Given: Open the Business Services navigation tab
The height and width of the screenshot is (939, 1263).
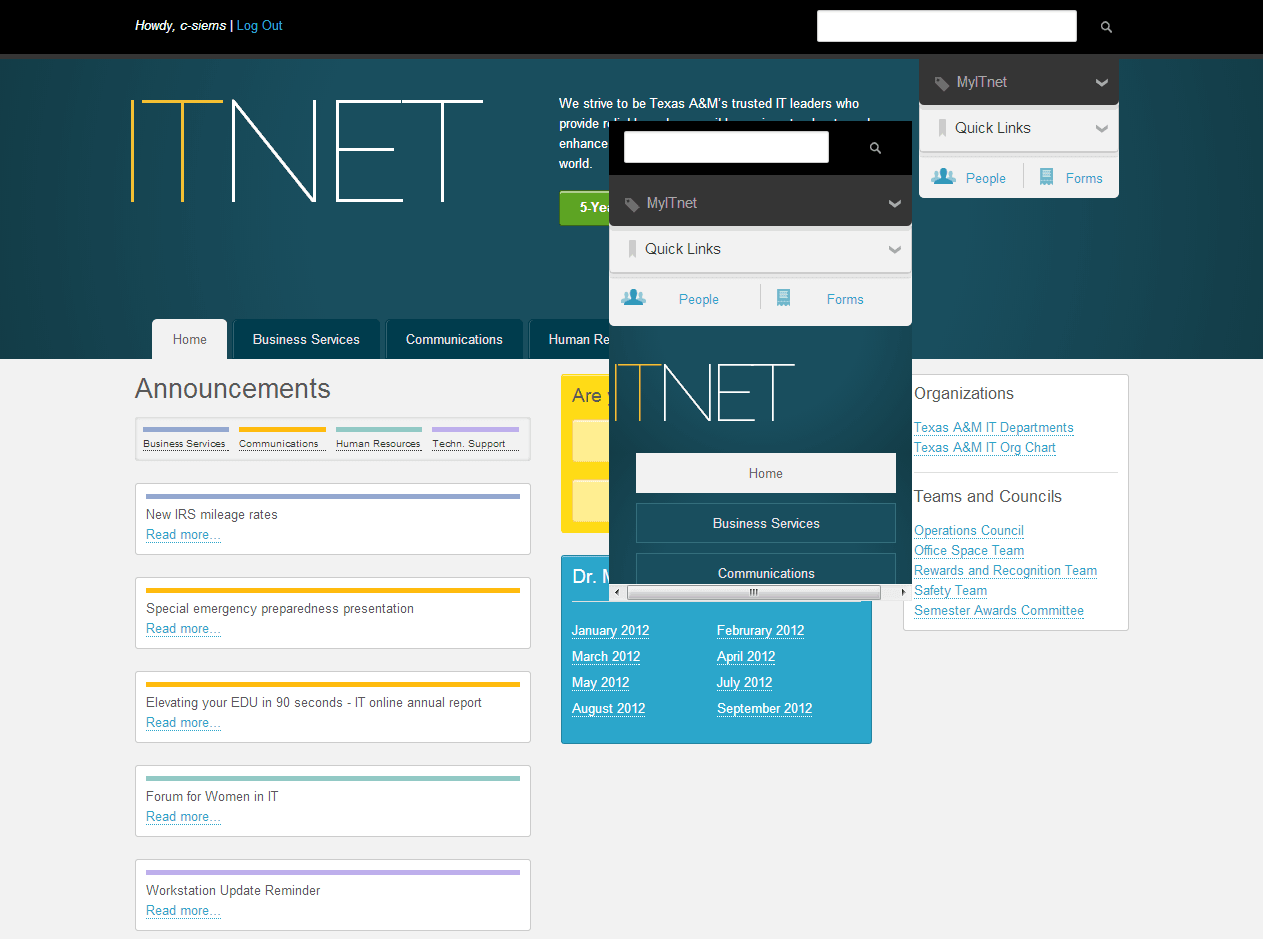Looking at the screenshot, I should (306, 339).
